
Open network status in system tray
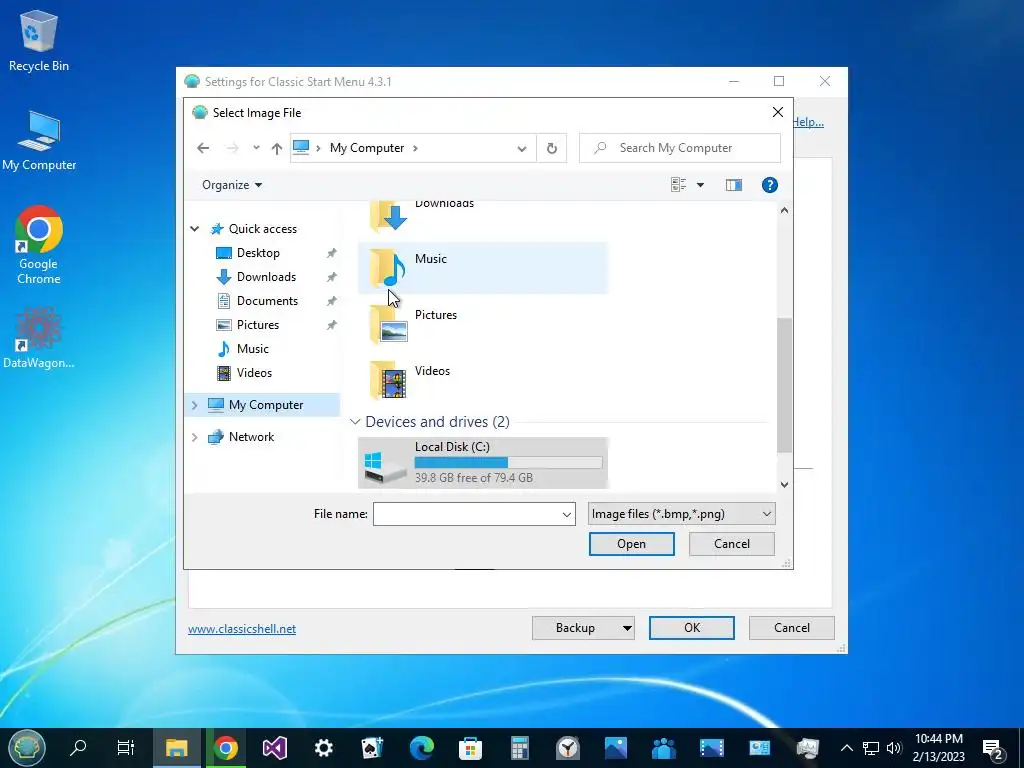click(871, 748)
